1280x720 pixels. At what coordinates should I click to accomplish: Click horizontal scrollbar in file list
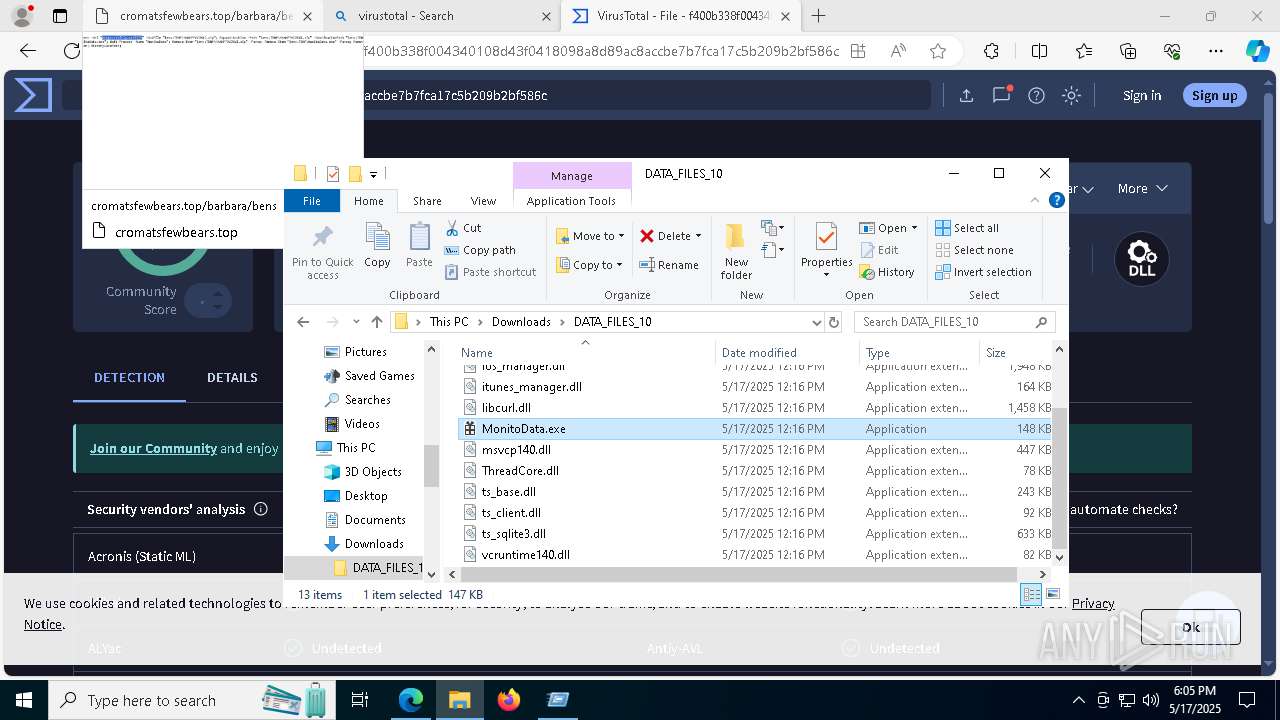coord(740,574)
